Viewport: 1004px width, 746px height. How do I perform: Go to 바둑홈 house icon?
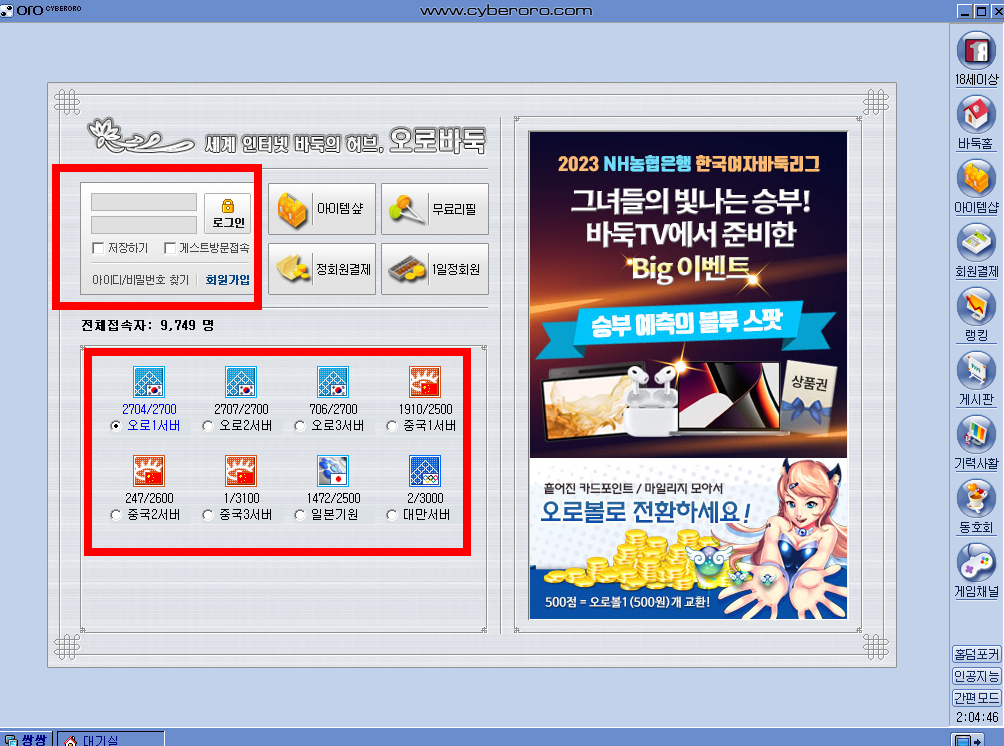976,115
